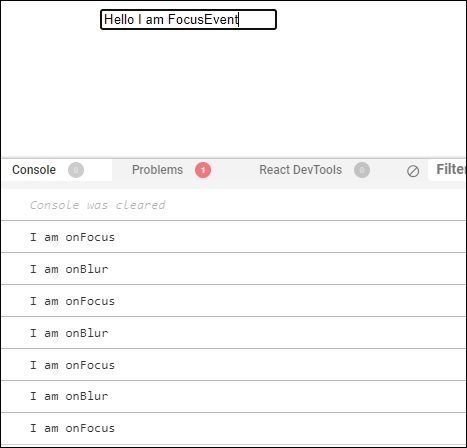This screenshot has height=448, width=467.
Task: Click the clear console icon
Action: pos(413,171)
